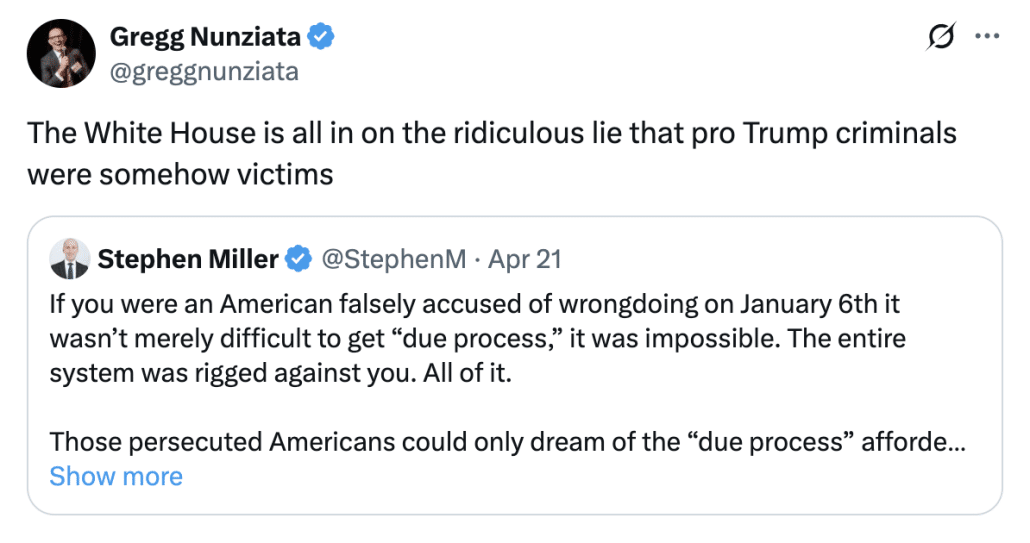The width and height of the screenshot is (1030, 543).
Task: Click the "Those persecuted Americans" truncated line
Action: point(507,442)
